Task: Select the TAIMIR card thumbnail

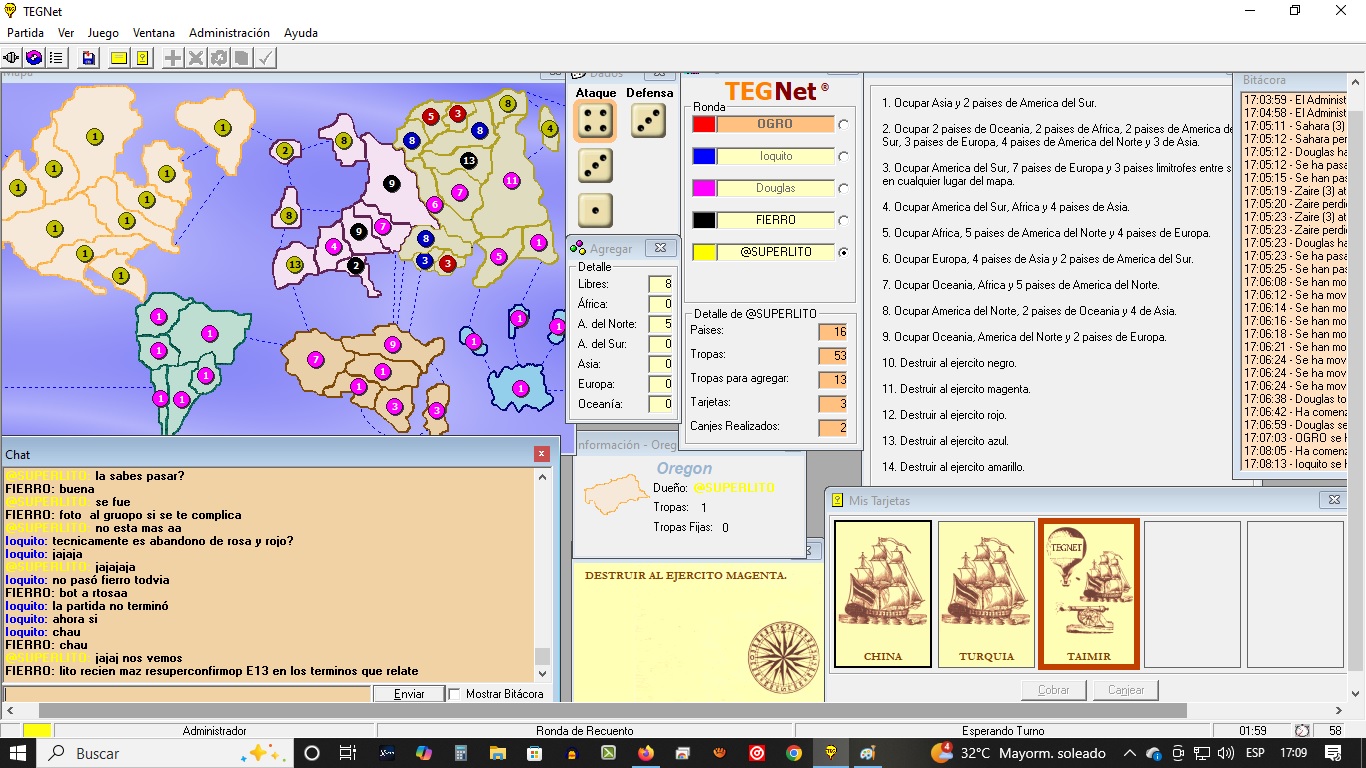Action: pos(1089,594)
